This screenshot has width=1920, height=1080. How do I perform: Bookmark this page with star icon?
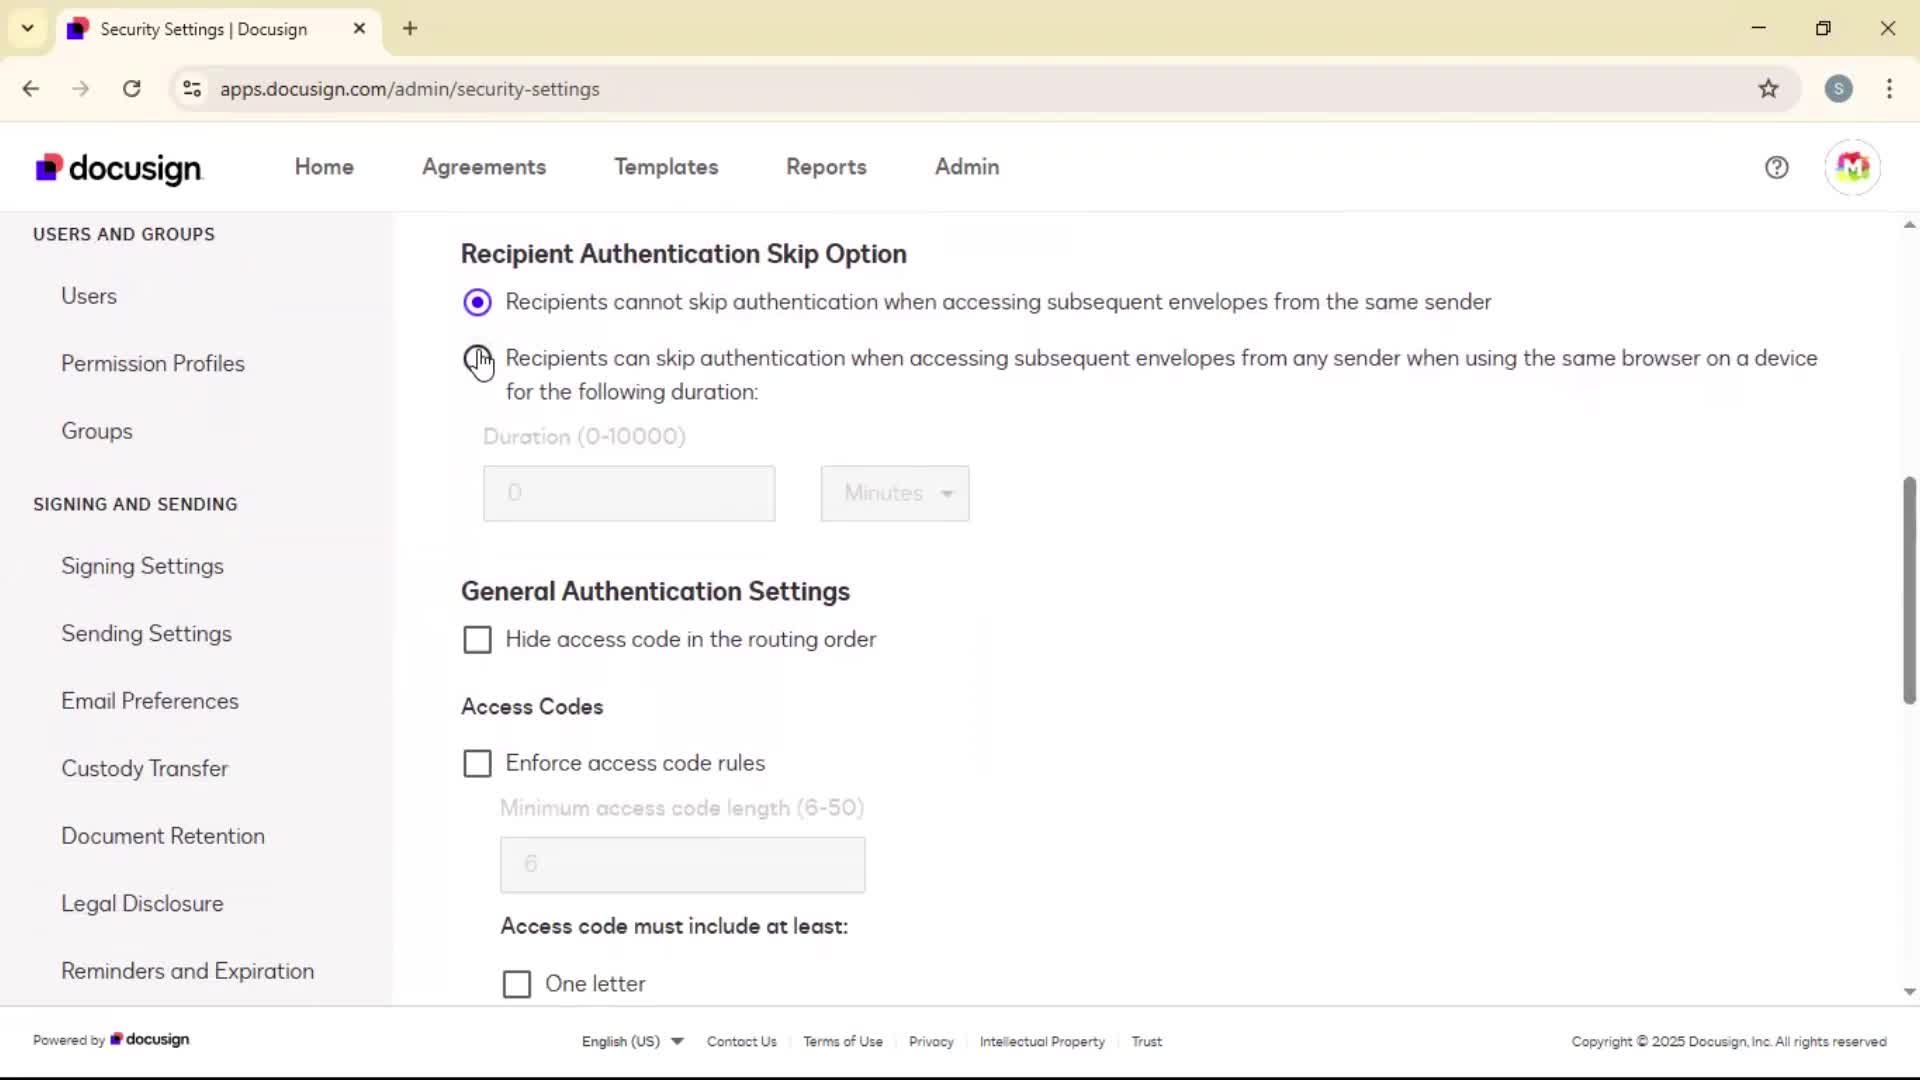pos(1768,89)
